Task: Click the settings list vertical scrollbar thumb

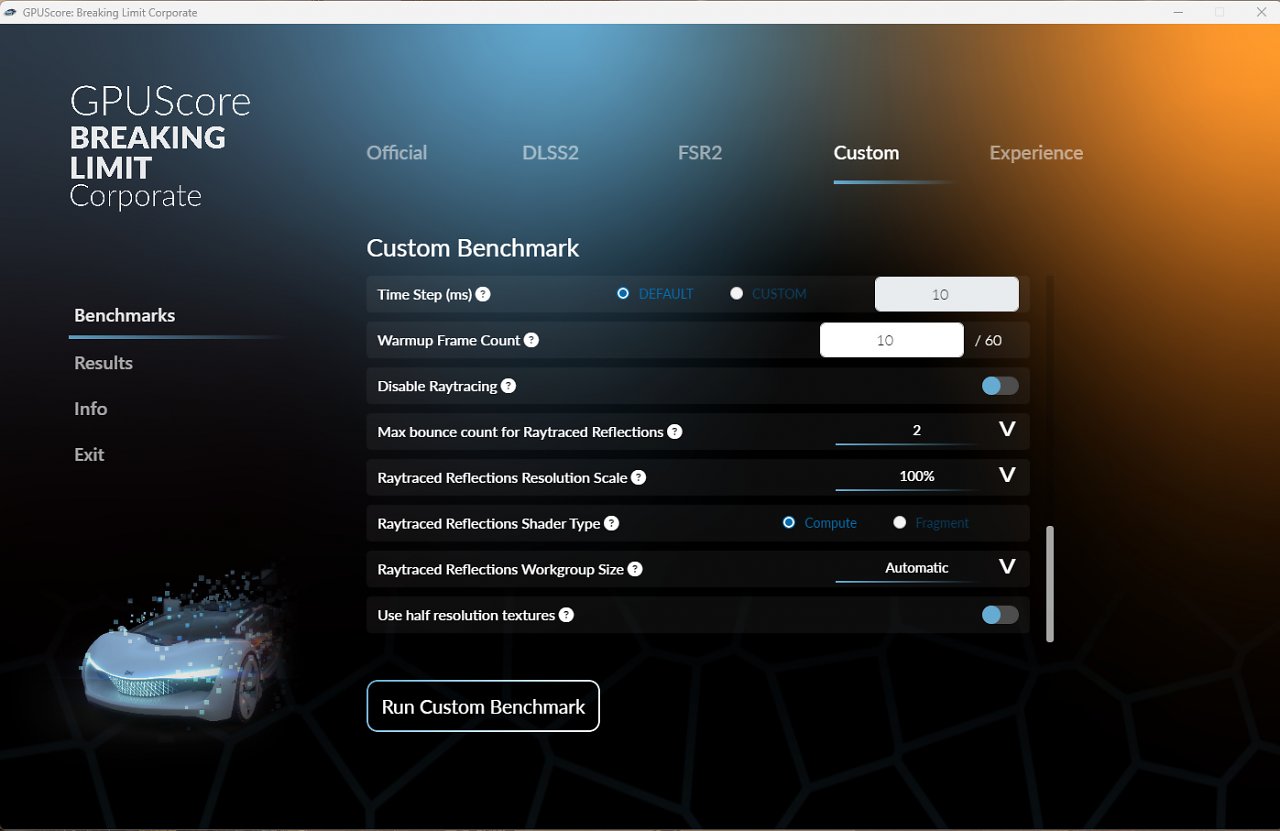Action: pyautogui.click(x=1050, y=584)
